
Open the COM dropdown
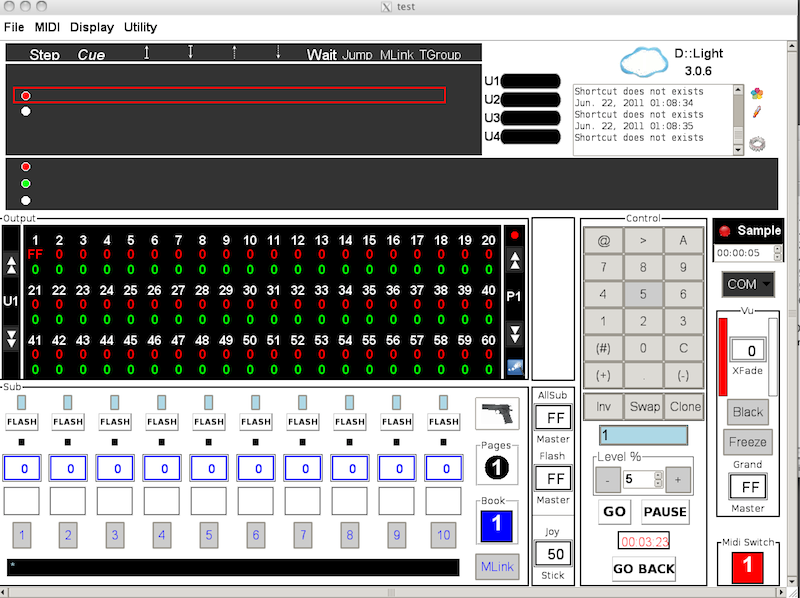click(747, 284)
